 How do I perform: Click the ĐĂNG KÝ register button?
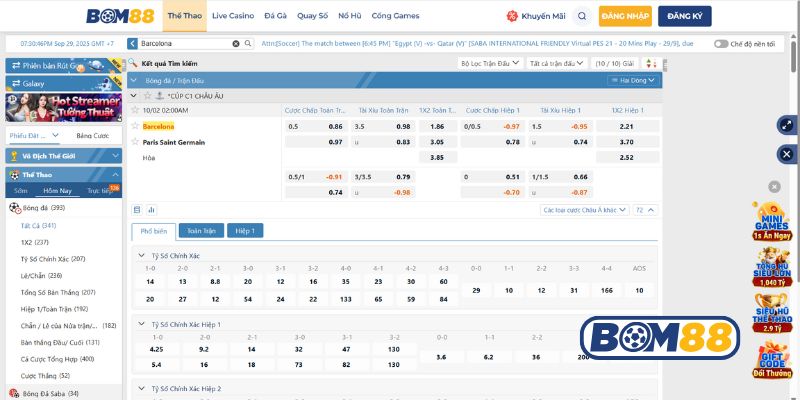click(684, 16)
